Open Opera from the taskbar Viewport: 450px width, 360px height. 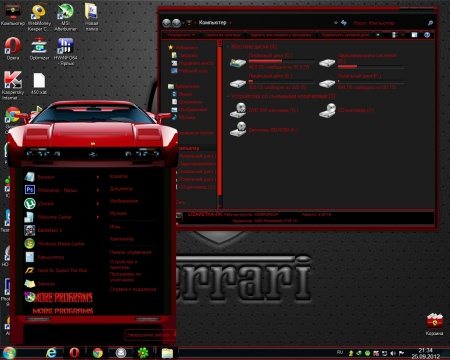point(74,353)
